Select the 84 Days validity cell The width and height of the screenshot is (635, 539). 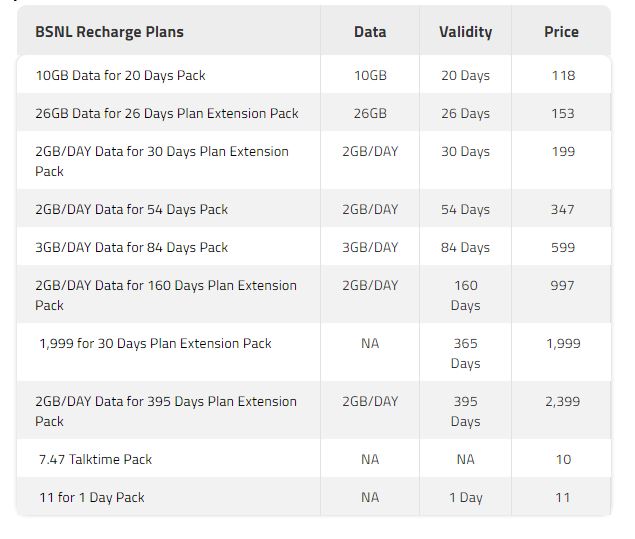tap(465, 247)
